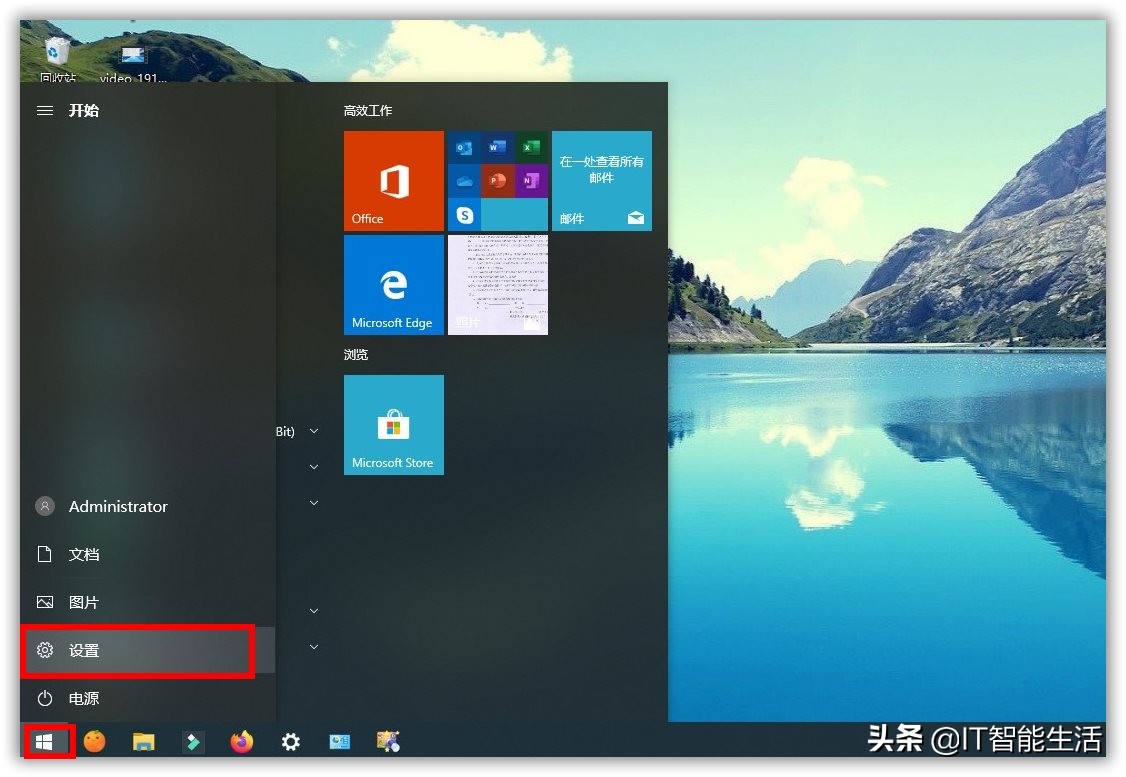Open the orange fruit app on taskbar
Viewport: 1126px width, 777px height.
(94, 742)
